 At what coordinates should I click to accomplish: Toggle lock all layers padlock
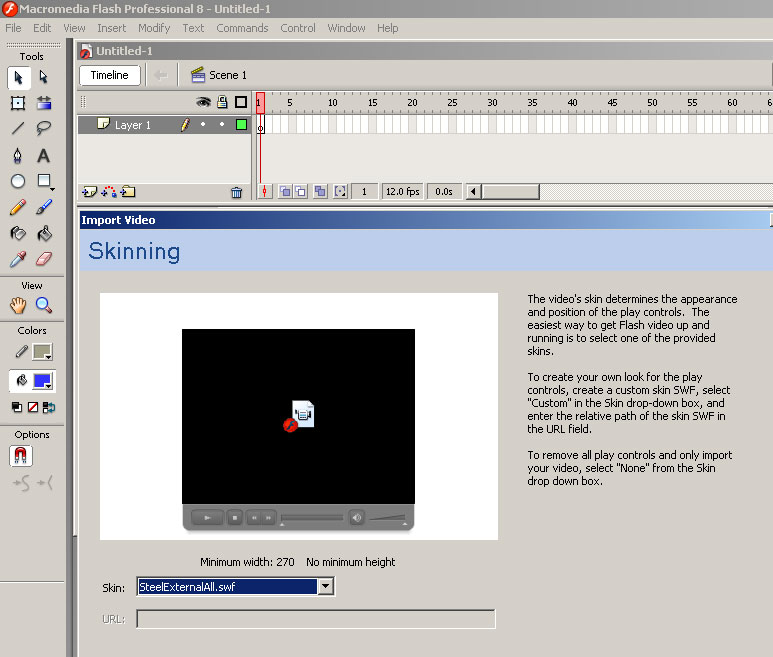coord(222,102)
